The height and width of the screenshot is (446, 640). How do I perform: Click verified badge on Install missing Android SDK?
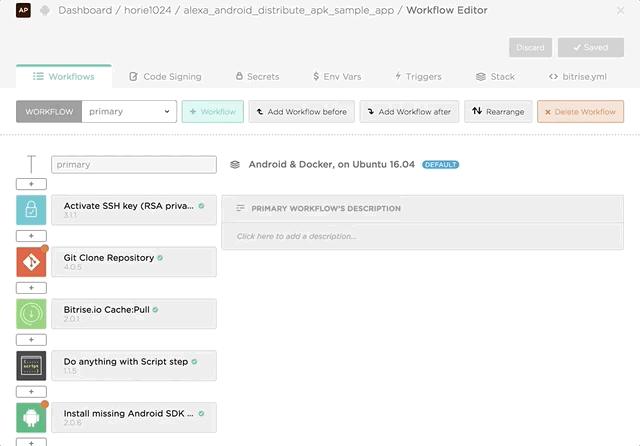tap(201, 413)
